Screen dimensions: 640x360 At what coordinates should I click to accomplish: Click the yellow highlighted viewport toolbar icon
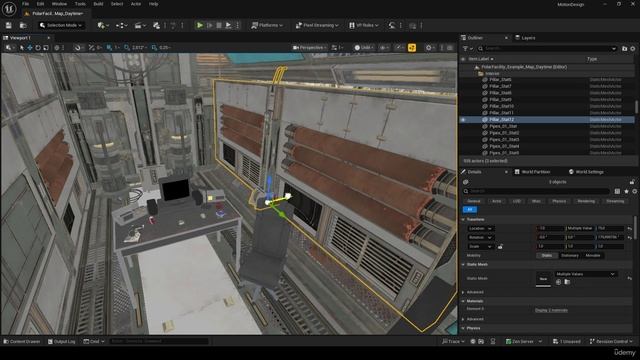pos(412,48)
